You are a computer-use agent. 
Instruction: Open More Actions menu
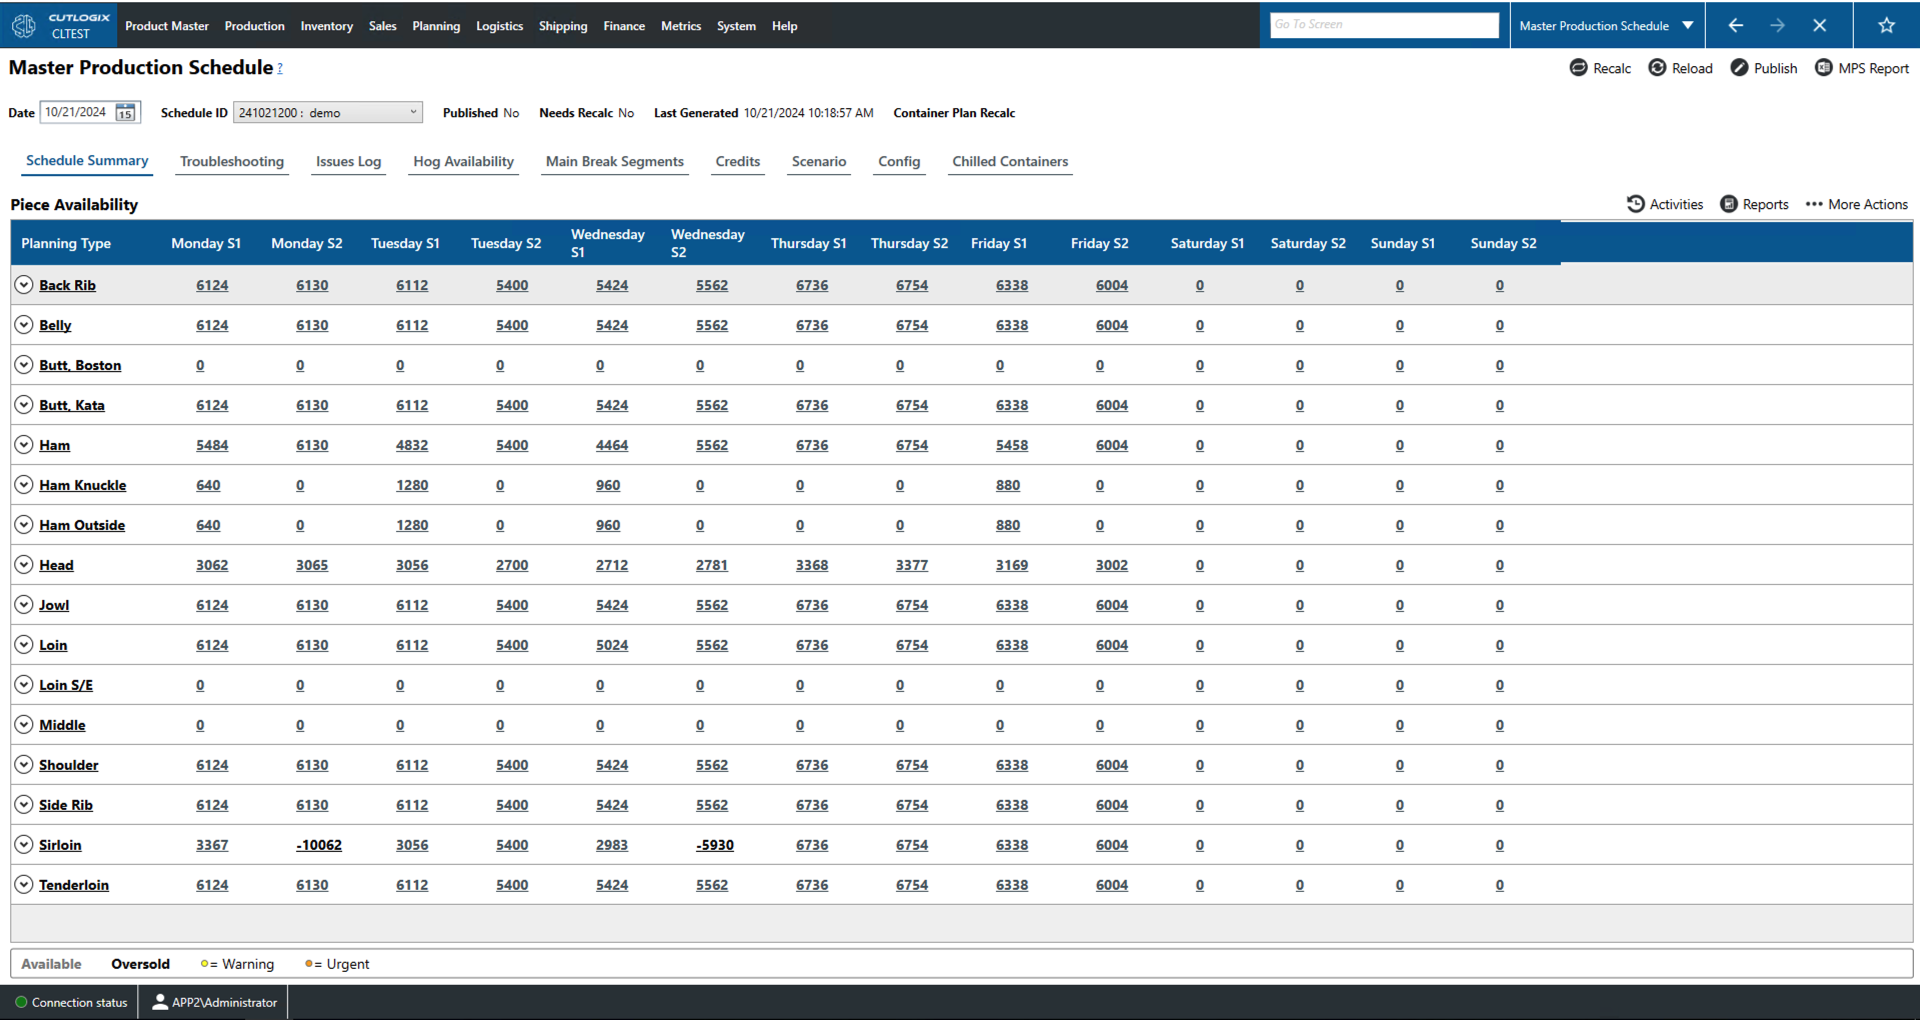(x=1857, y=204)
